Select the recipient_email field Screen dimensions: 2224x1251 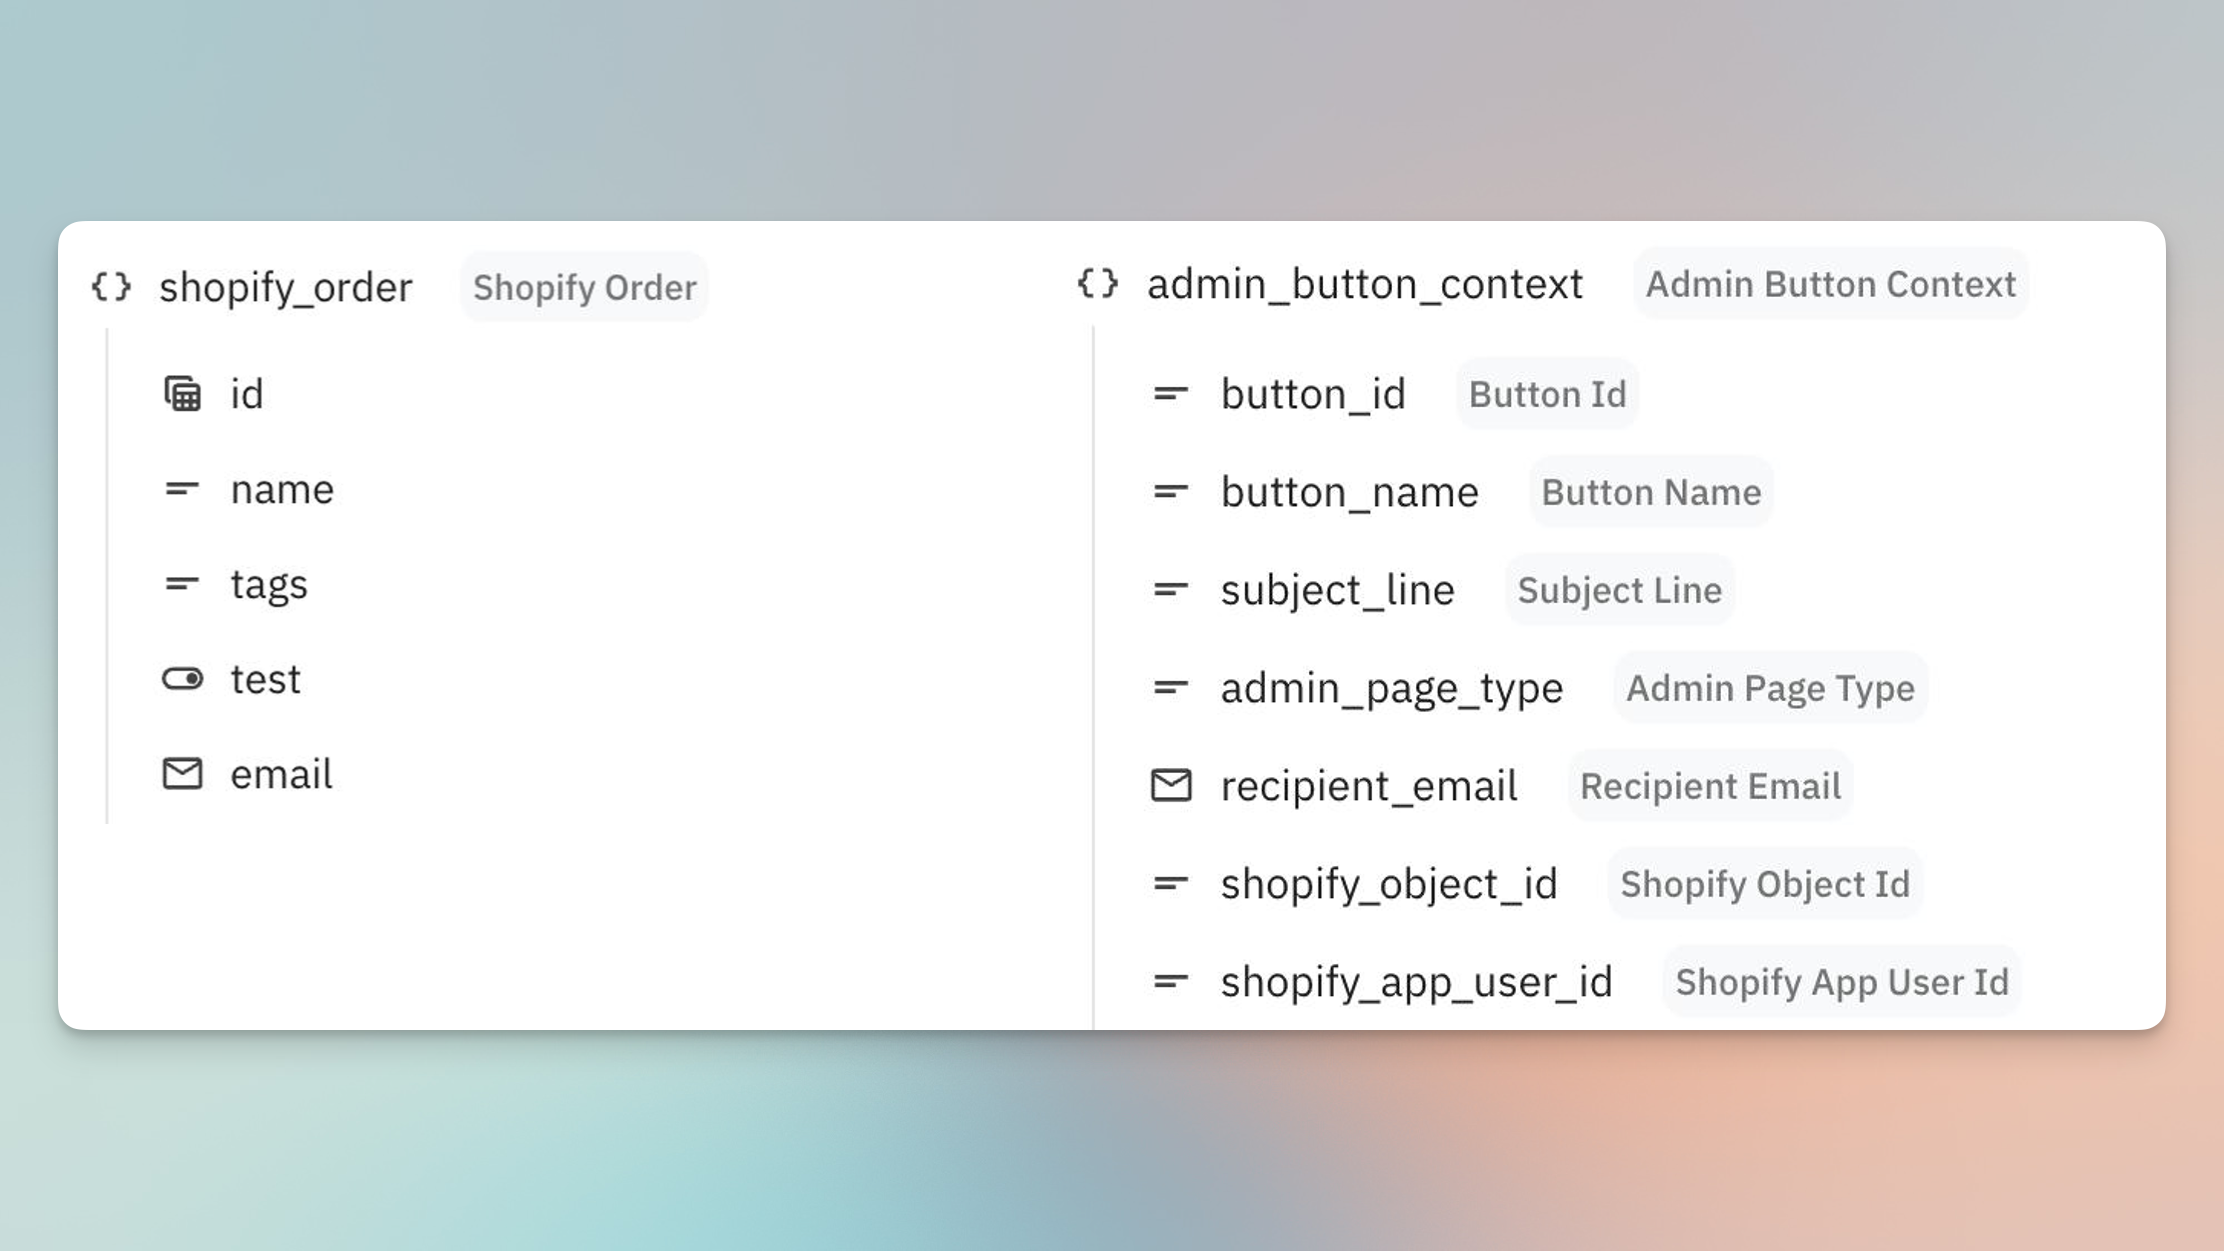1369,786
